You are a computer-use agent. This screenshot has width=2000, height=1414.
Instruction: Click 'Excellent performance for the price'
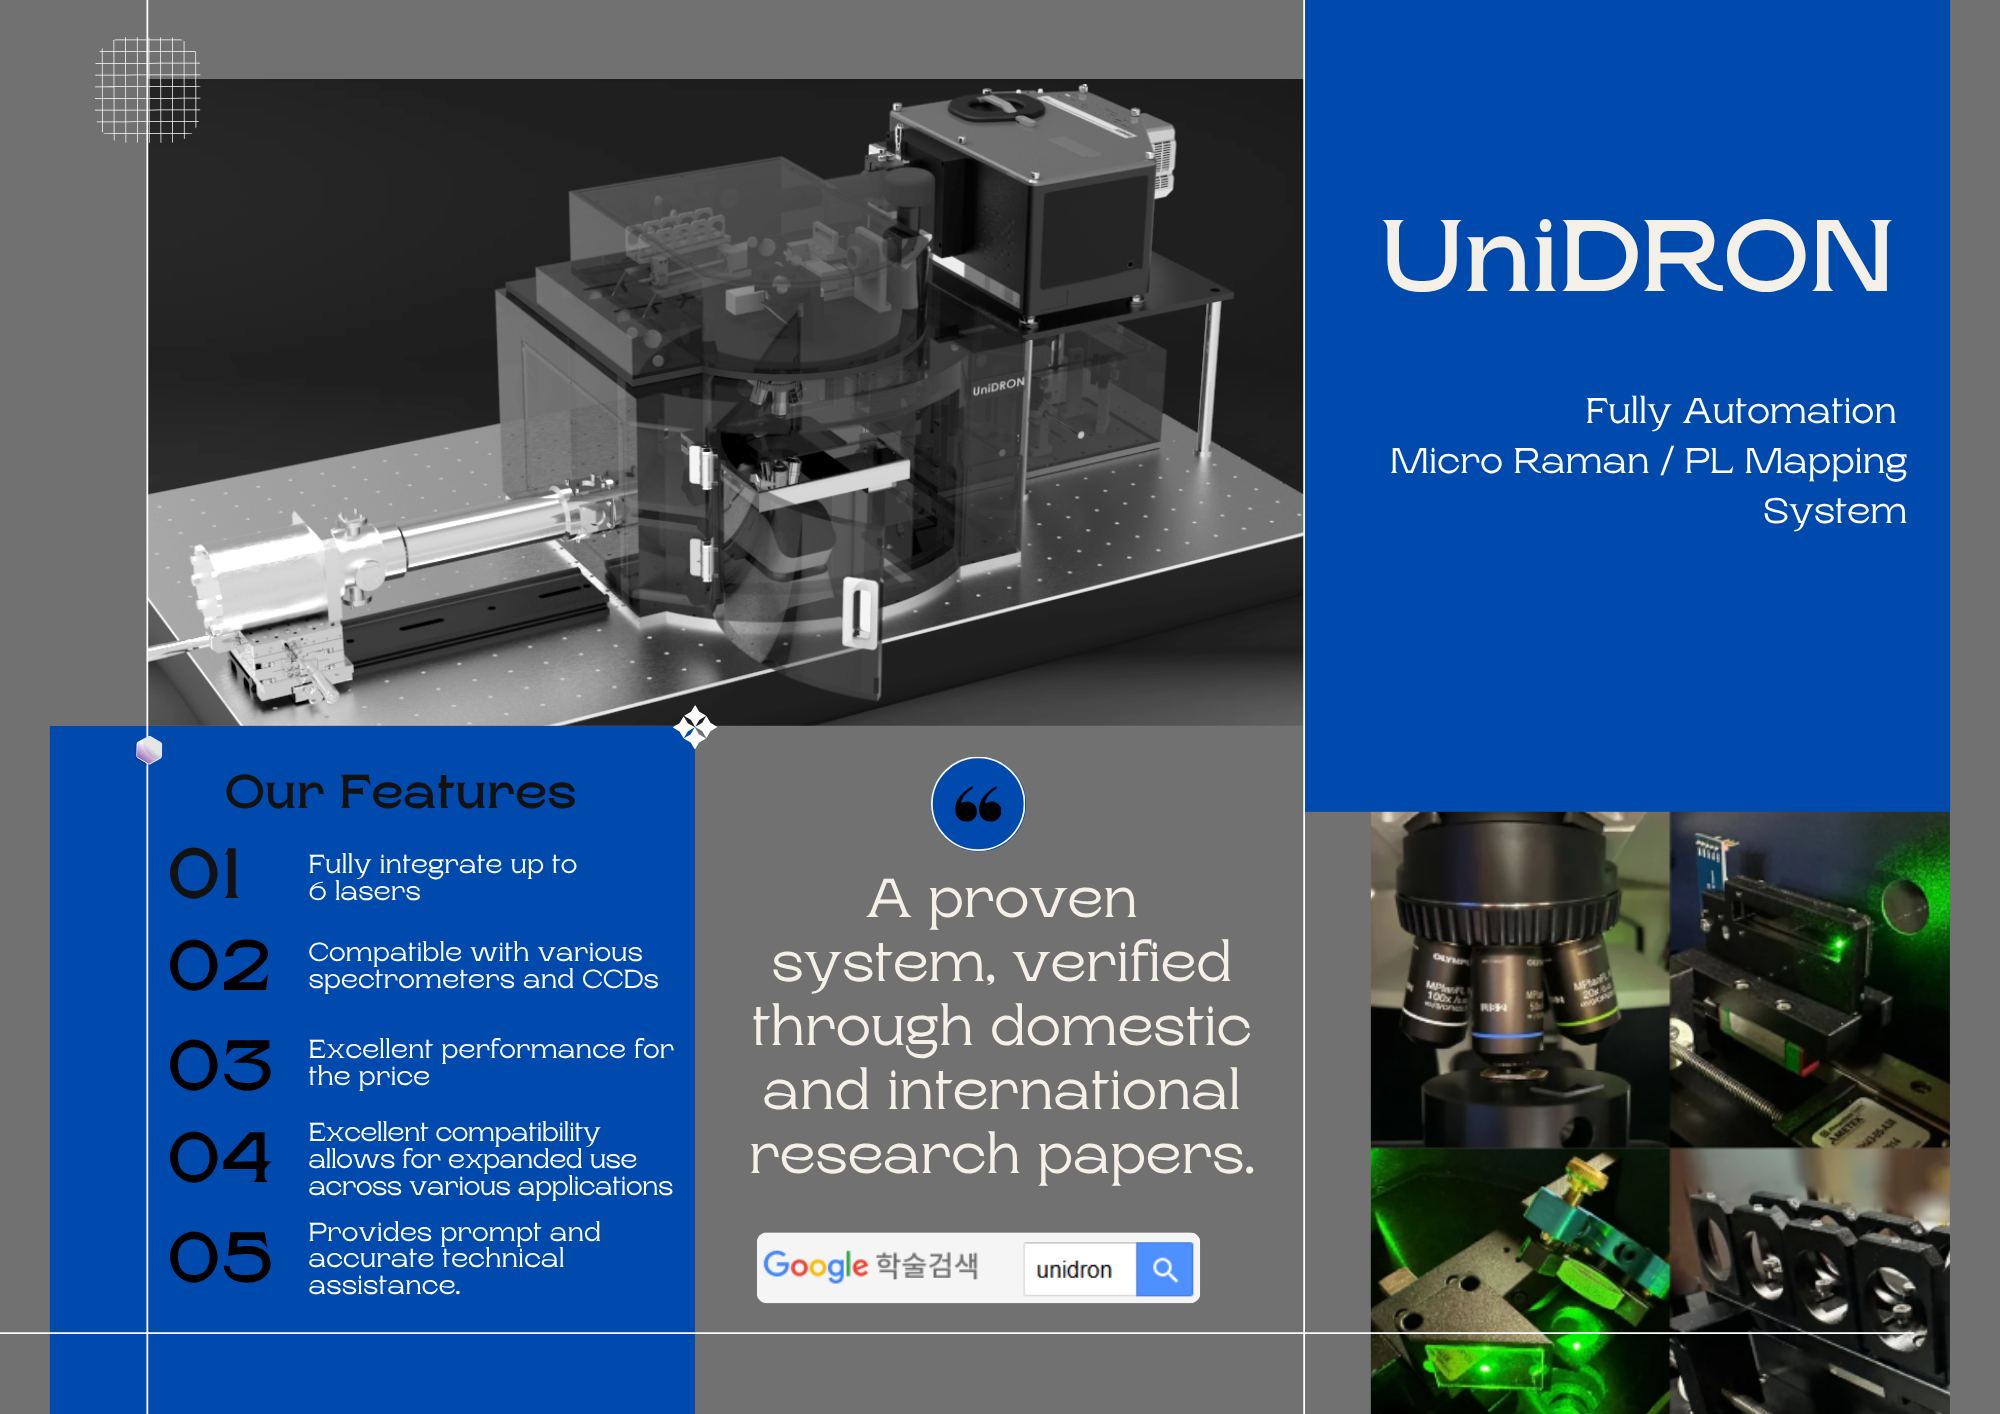(491, 1062)
